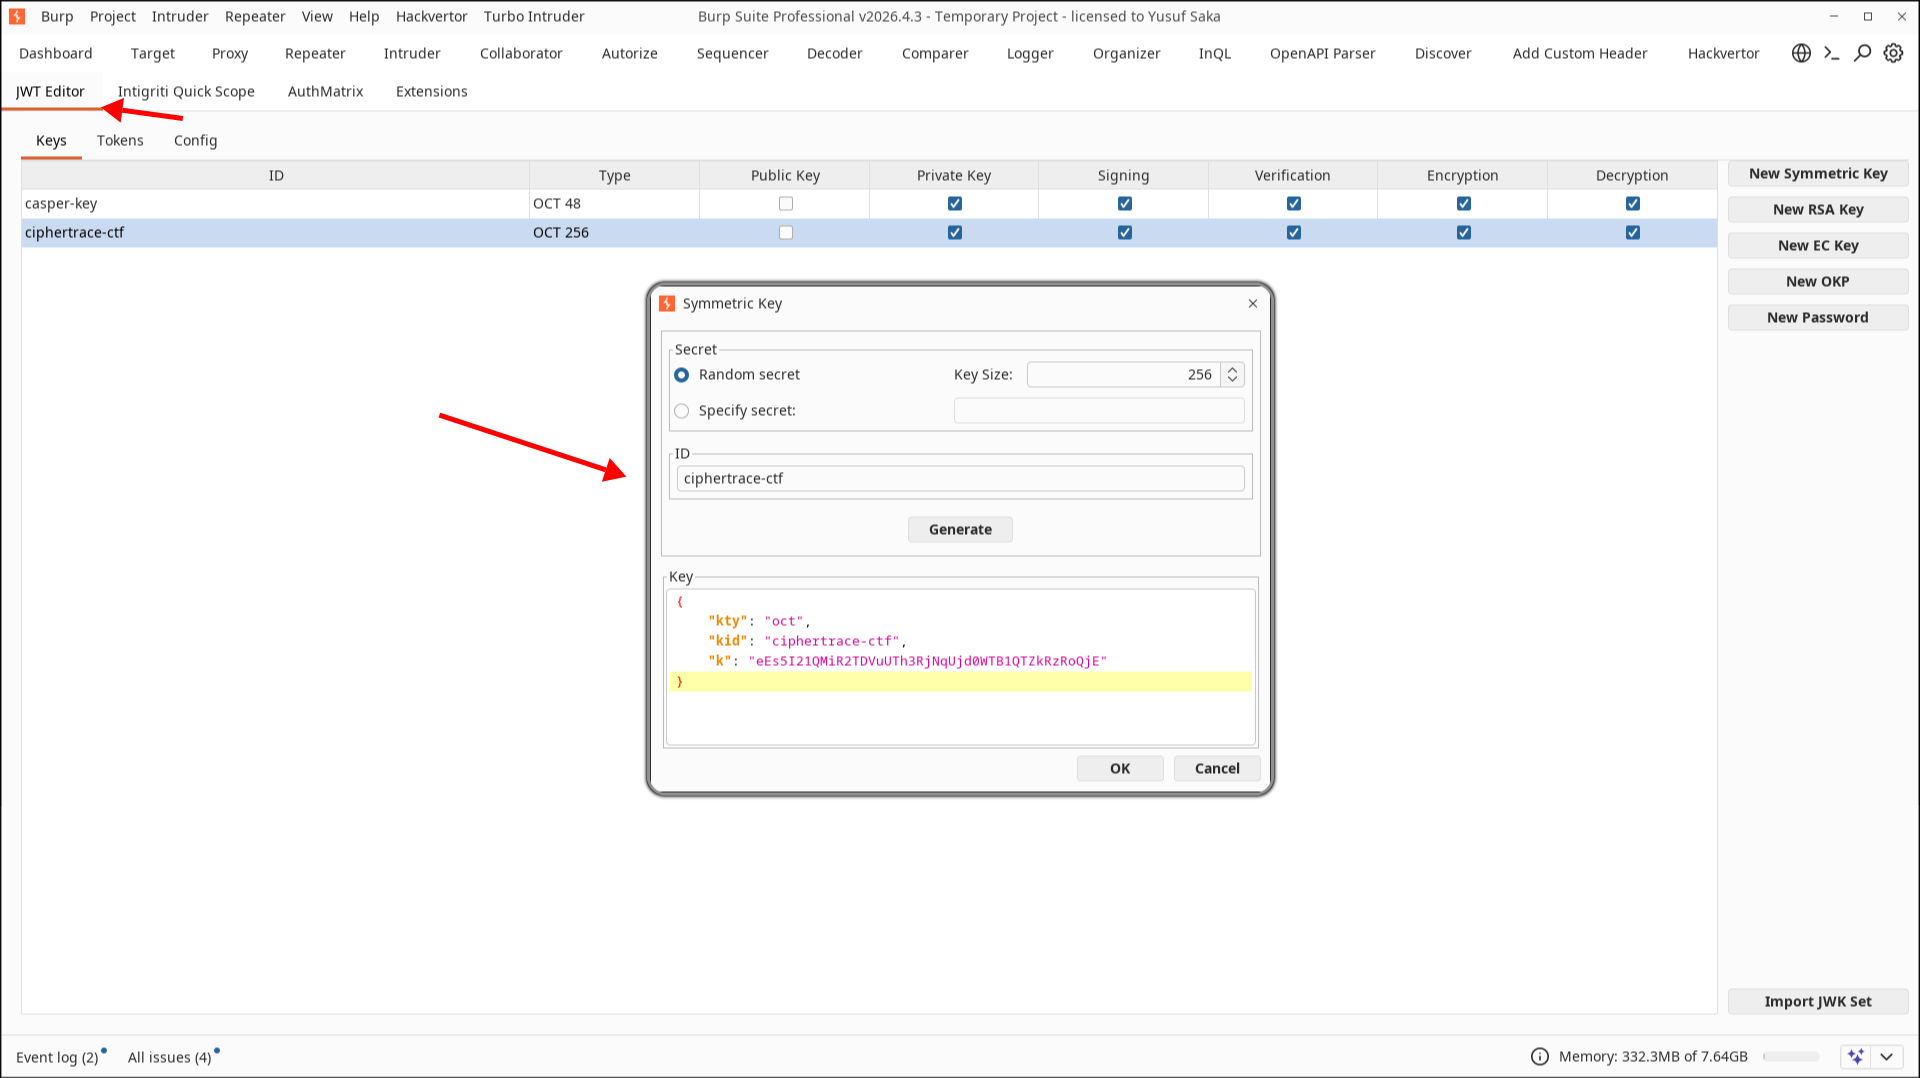Expand the status bar chevron dropdown
The height and width of the screenshot is (1078, 1920).
pyautogui.click(x=1887, y=1056)
